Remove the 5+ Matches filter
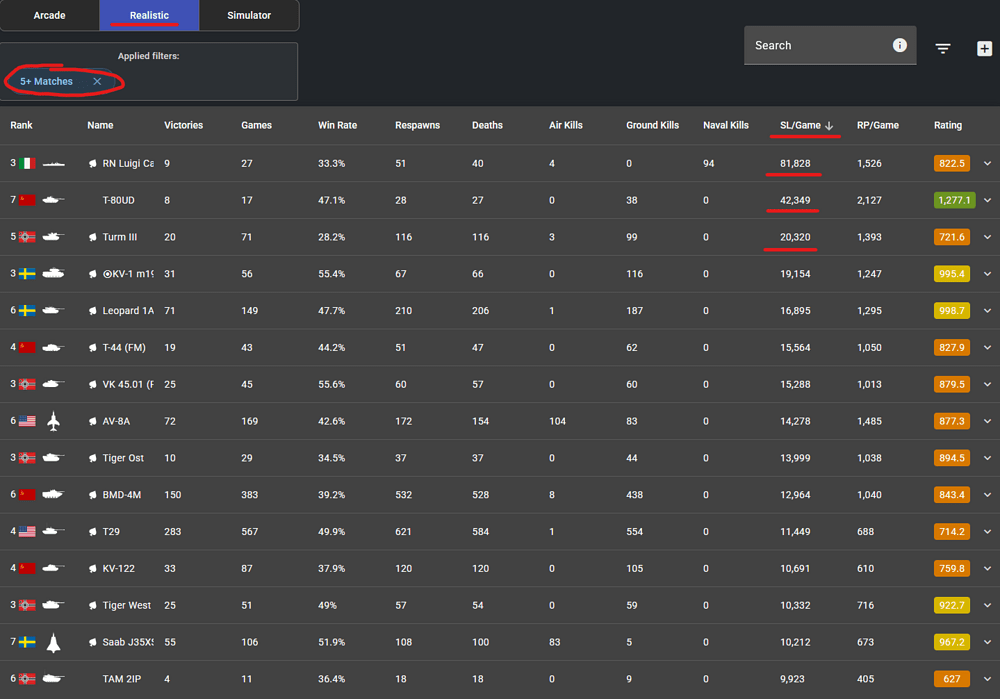Image resolution: width=1000 pixels, height=699 pixels. click(x=97, y=82)
